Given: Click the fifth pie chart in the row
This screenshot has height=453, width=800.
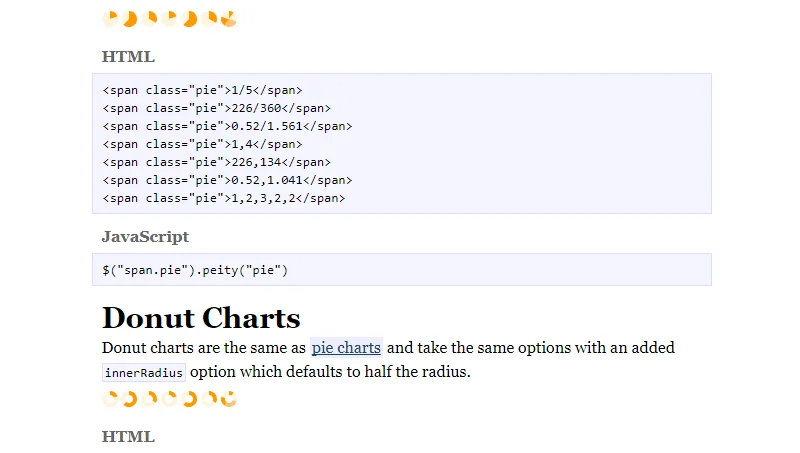Looking at the screenshot, I should [x=190, y=19].
